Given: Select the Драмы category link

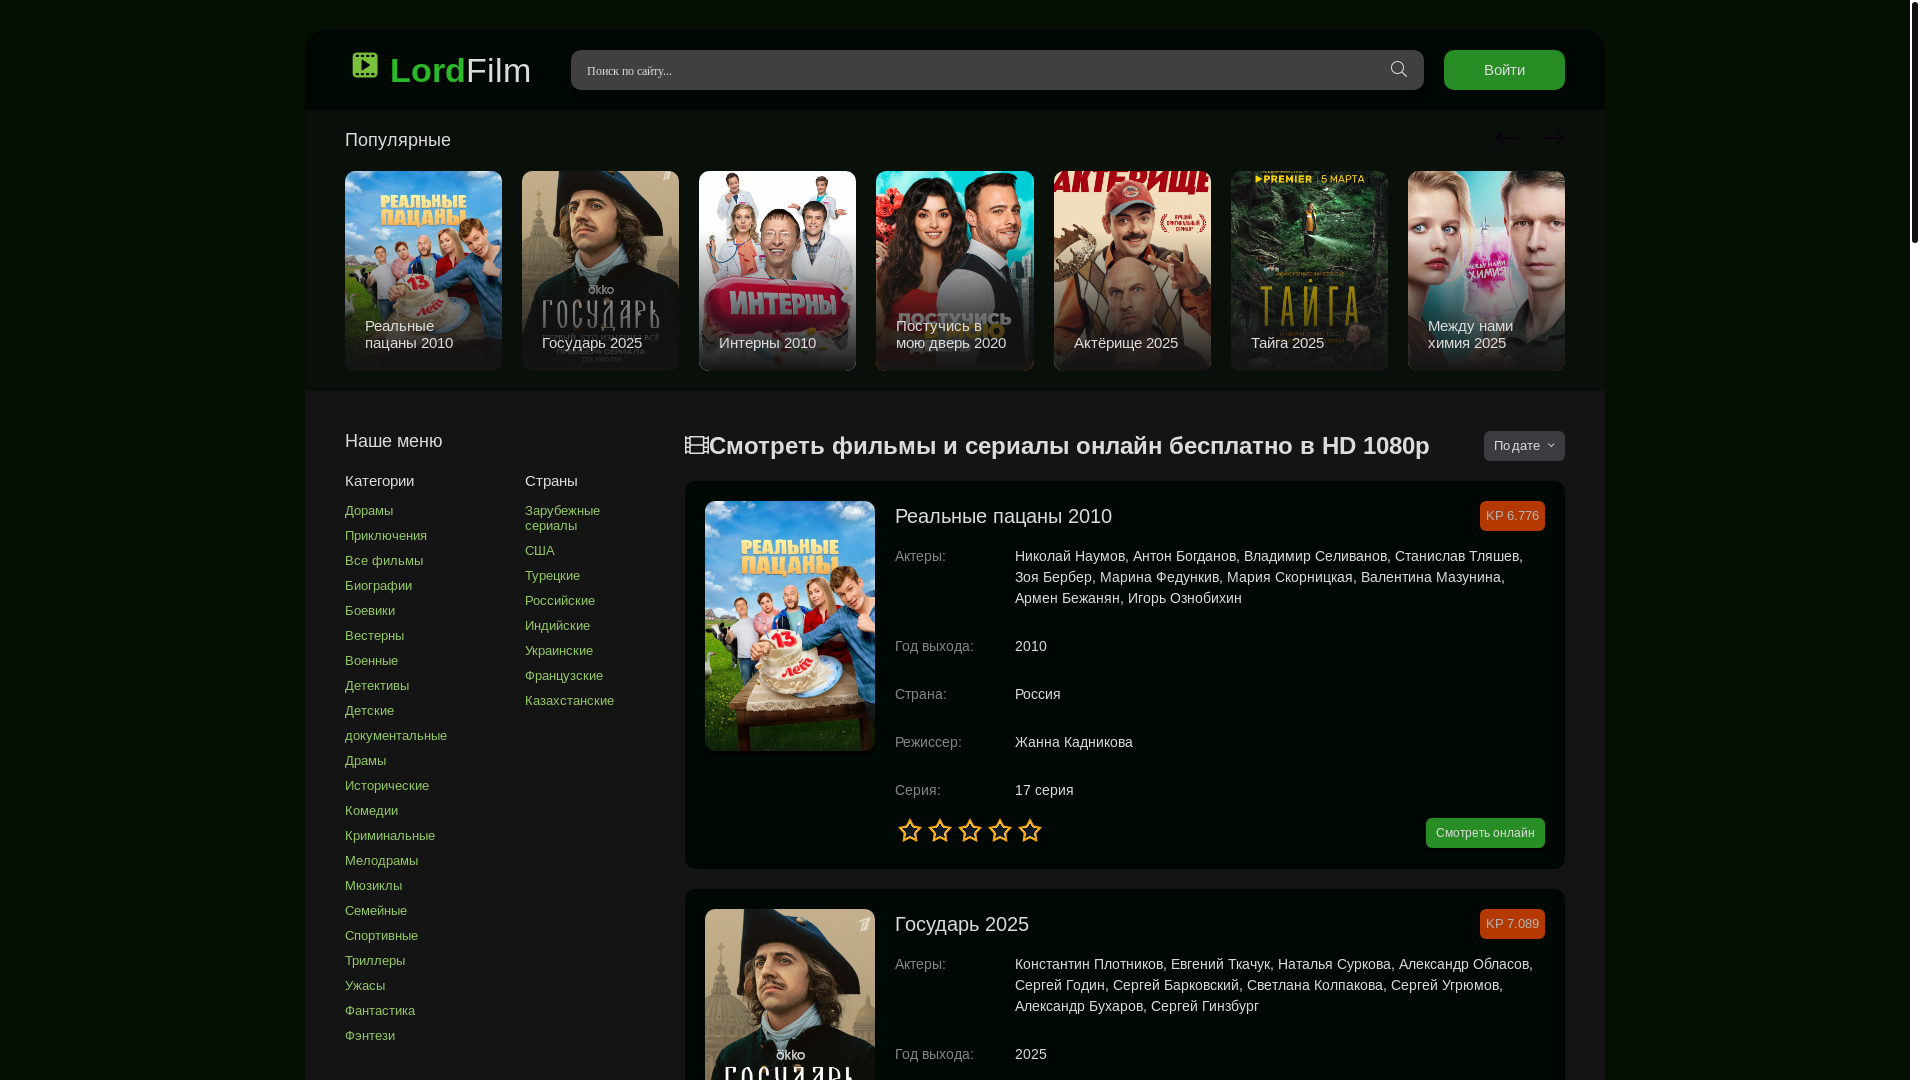Looking at the screenshot, I should (365, 761).
